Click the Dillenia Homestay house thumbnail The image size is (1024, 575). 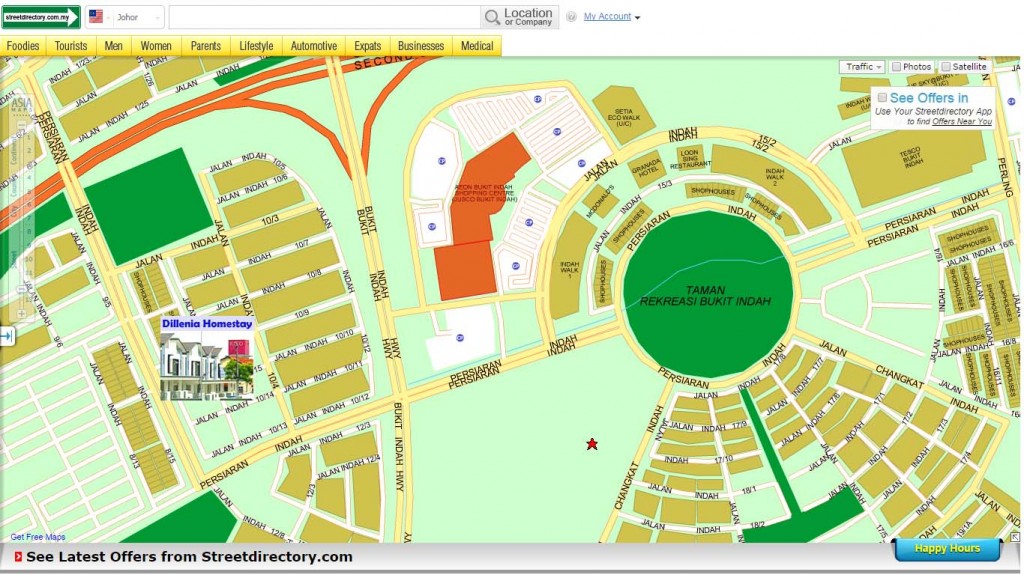[x=206, y=365]
